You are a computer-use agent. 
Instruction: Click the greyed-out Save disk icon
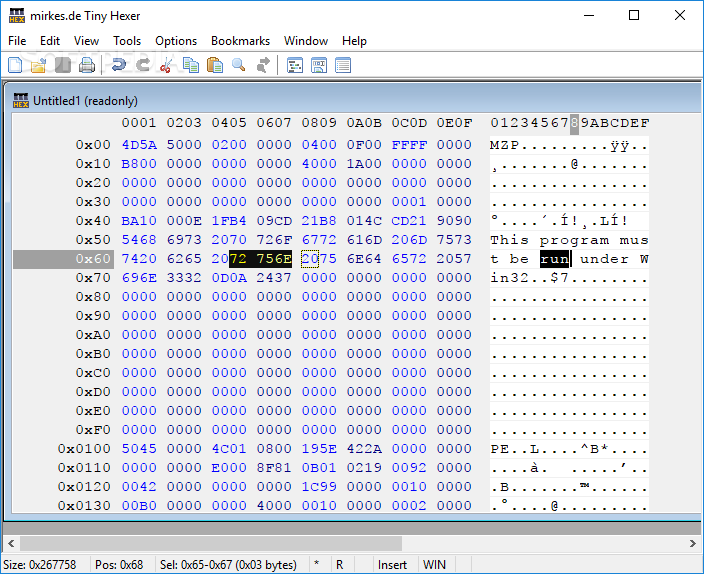(x=63, y=65)
